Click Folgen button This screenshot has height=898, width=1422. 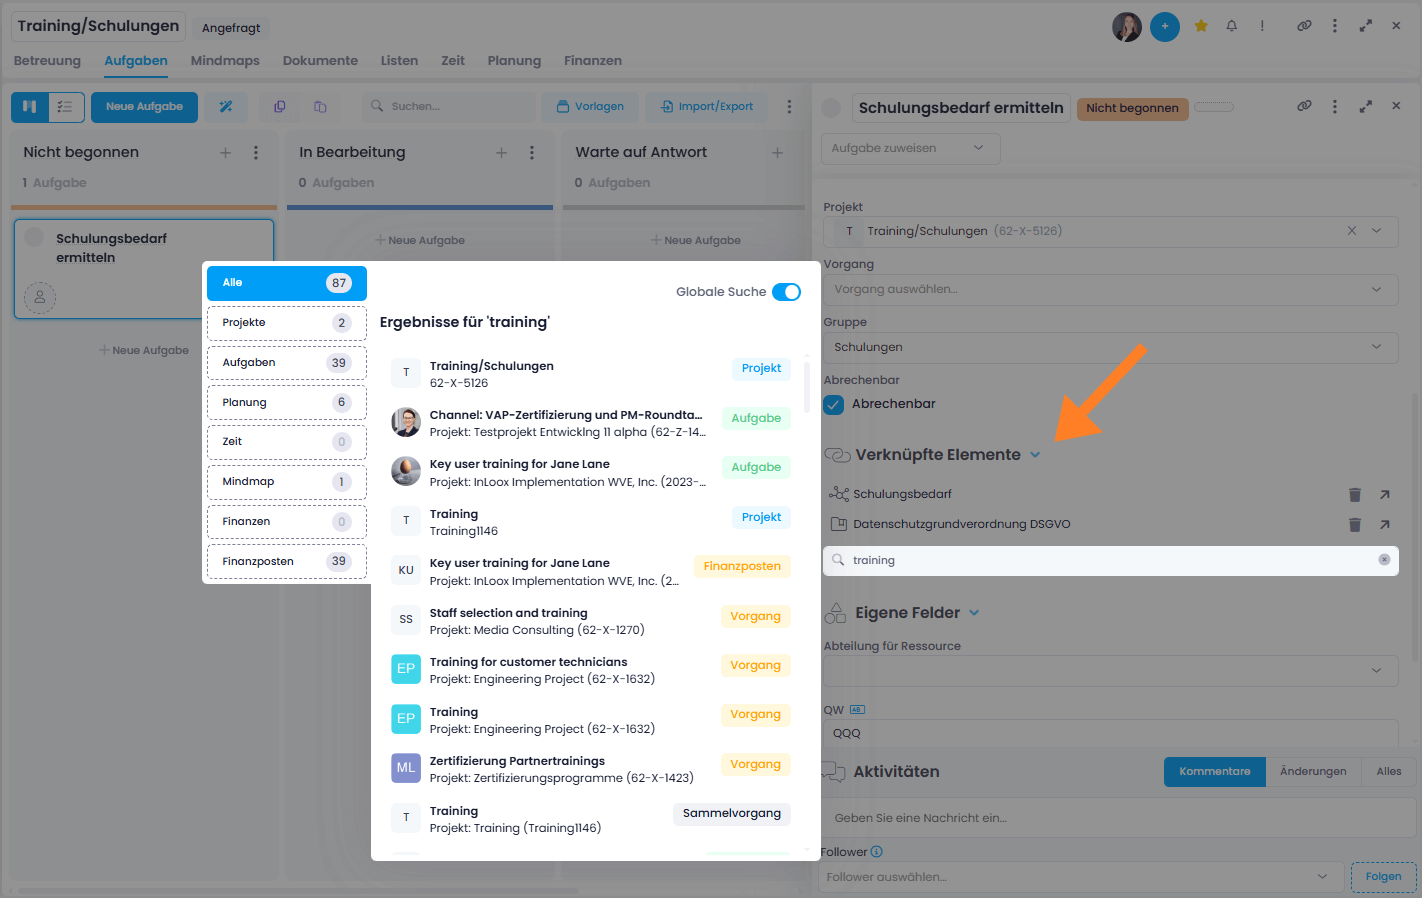pos(1383,877)
